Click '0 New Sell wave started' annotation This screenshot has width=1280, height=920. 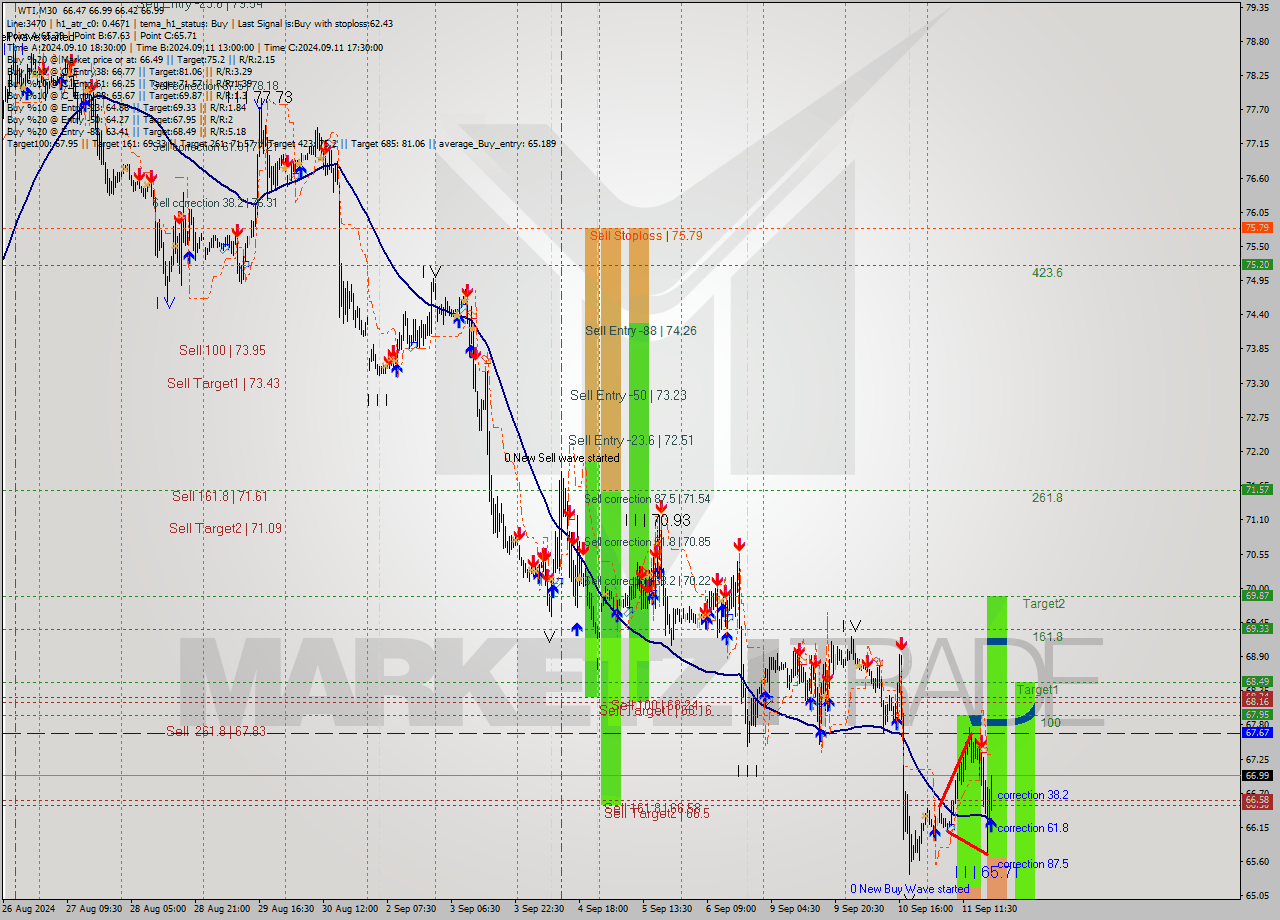click(x=562, y=458)
